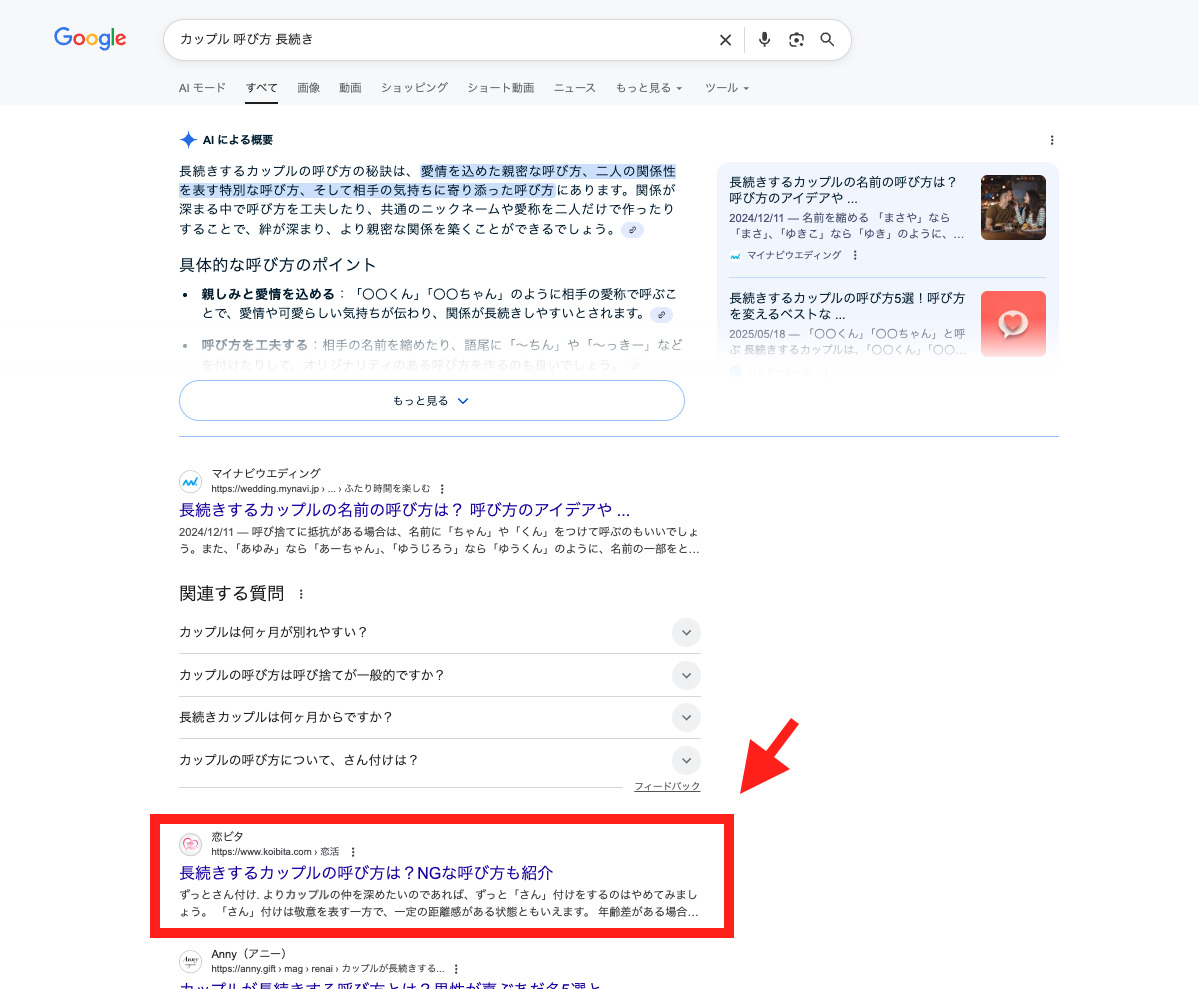The height and width of the screenshot is (989, 1198).
Task: Click AI による概要 label
Action: tap(238, 140)
